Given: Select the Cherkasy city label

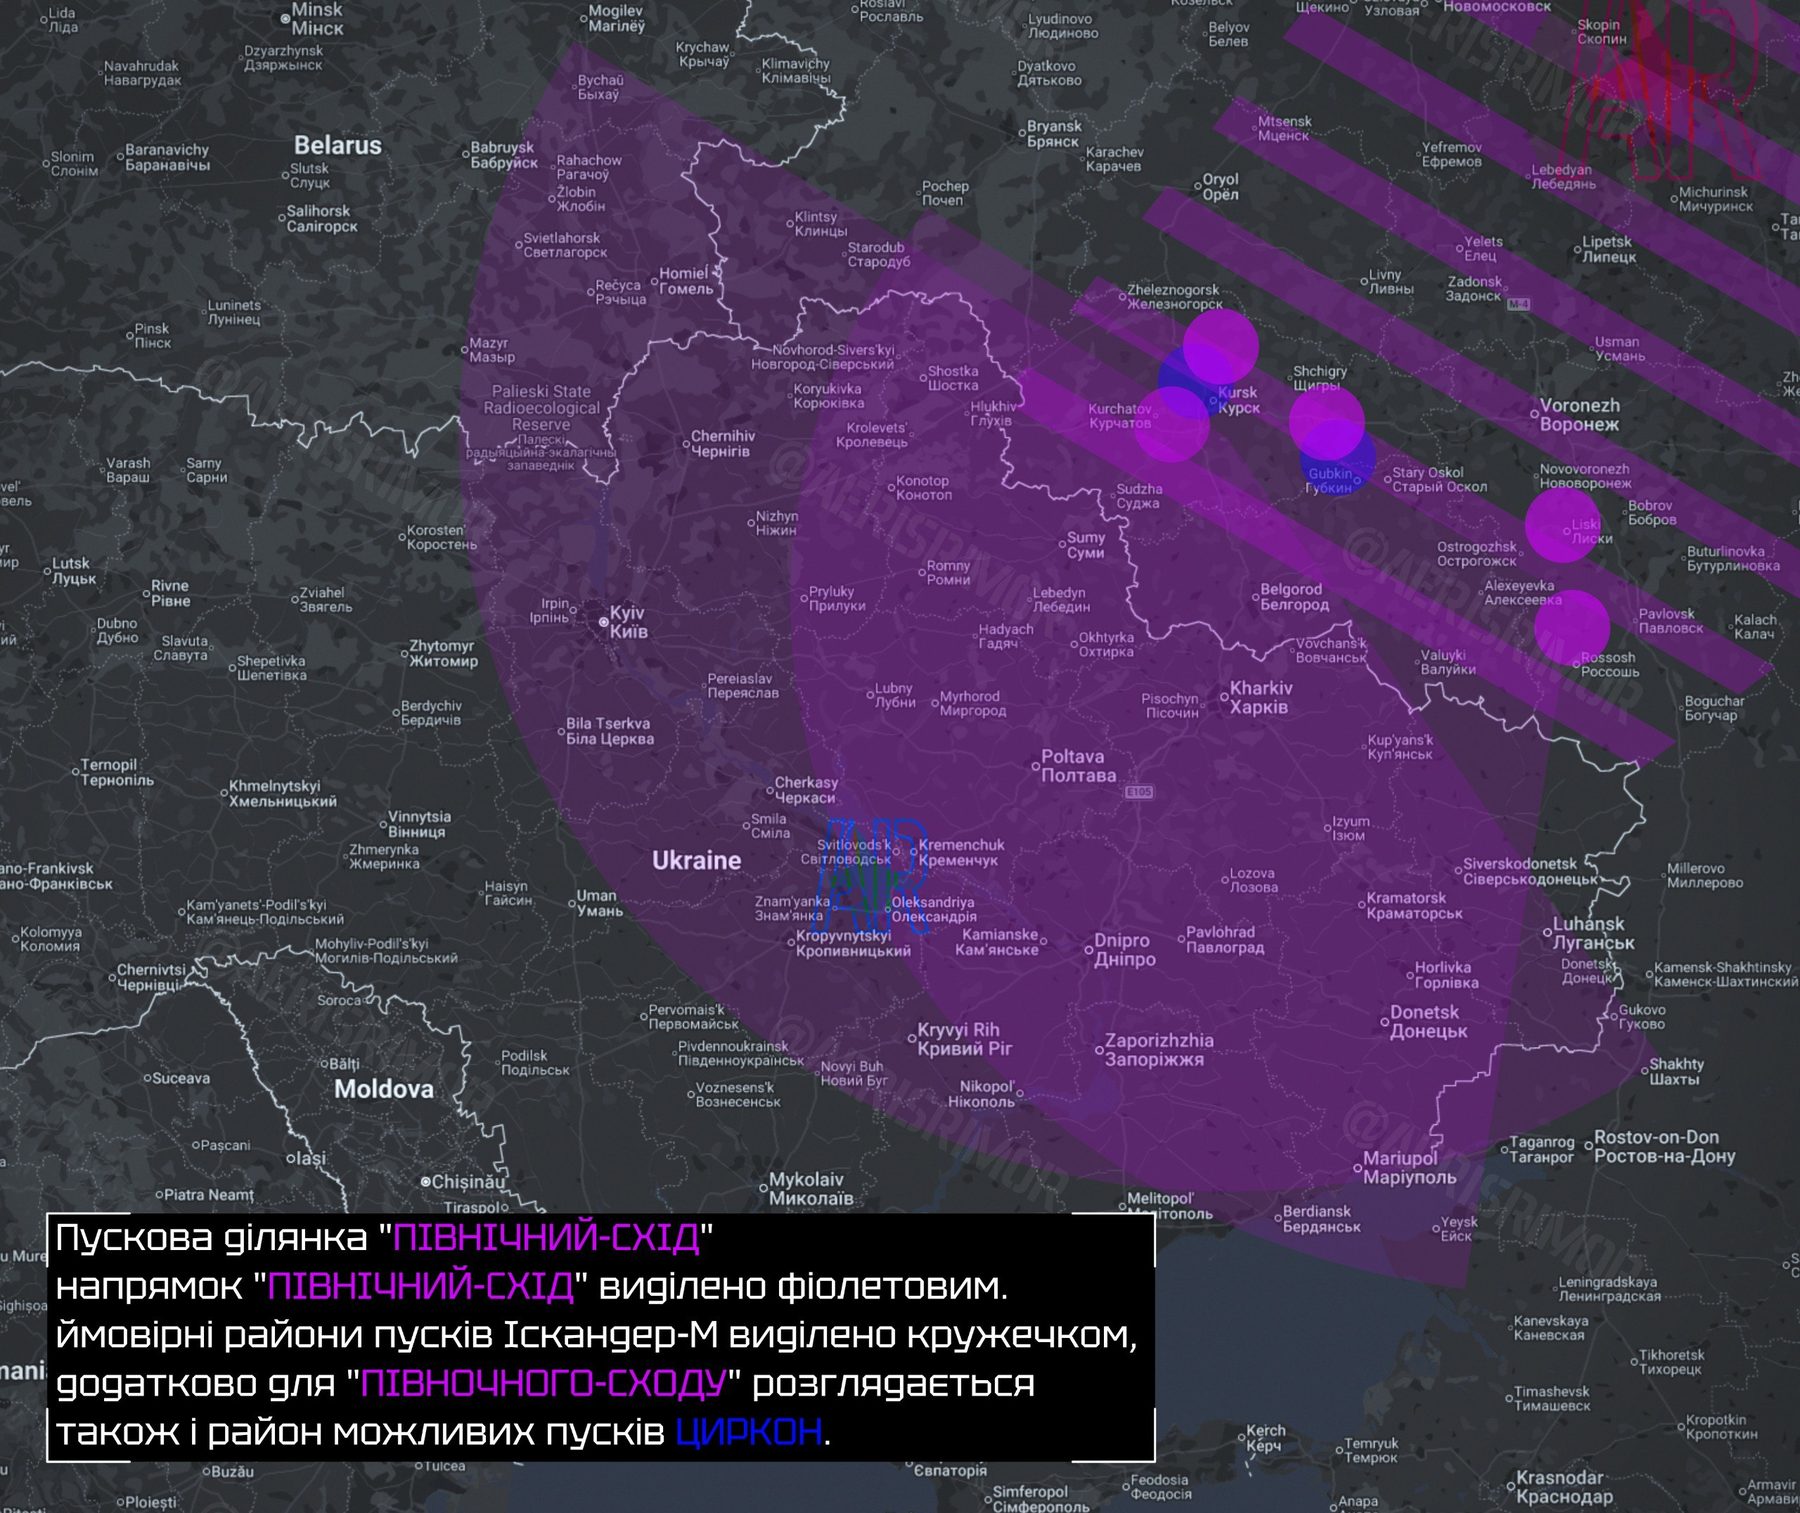Looking at the screenshot, I should pyautogui.click(x=805, y=790).
